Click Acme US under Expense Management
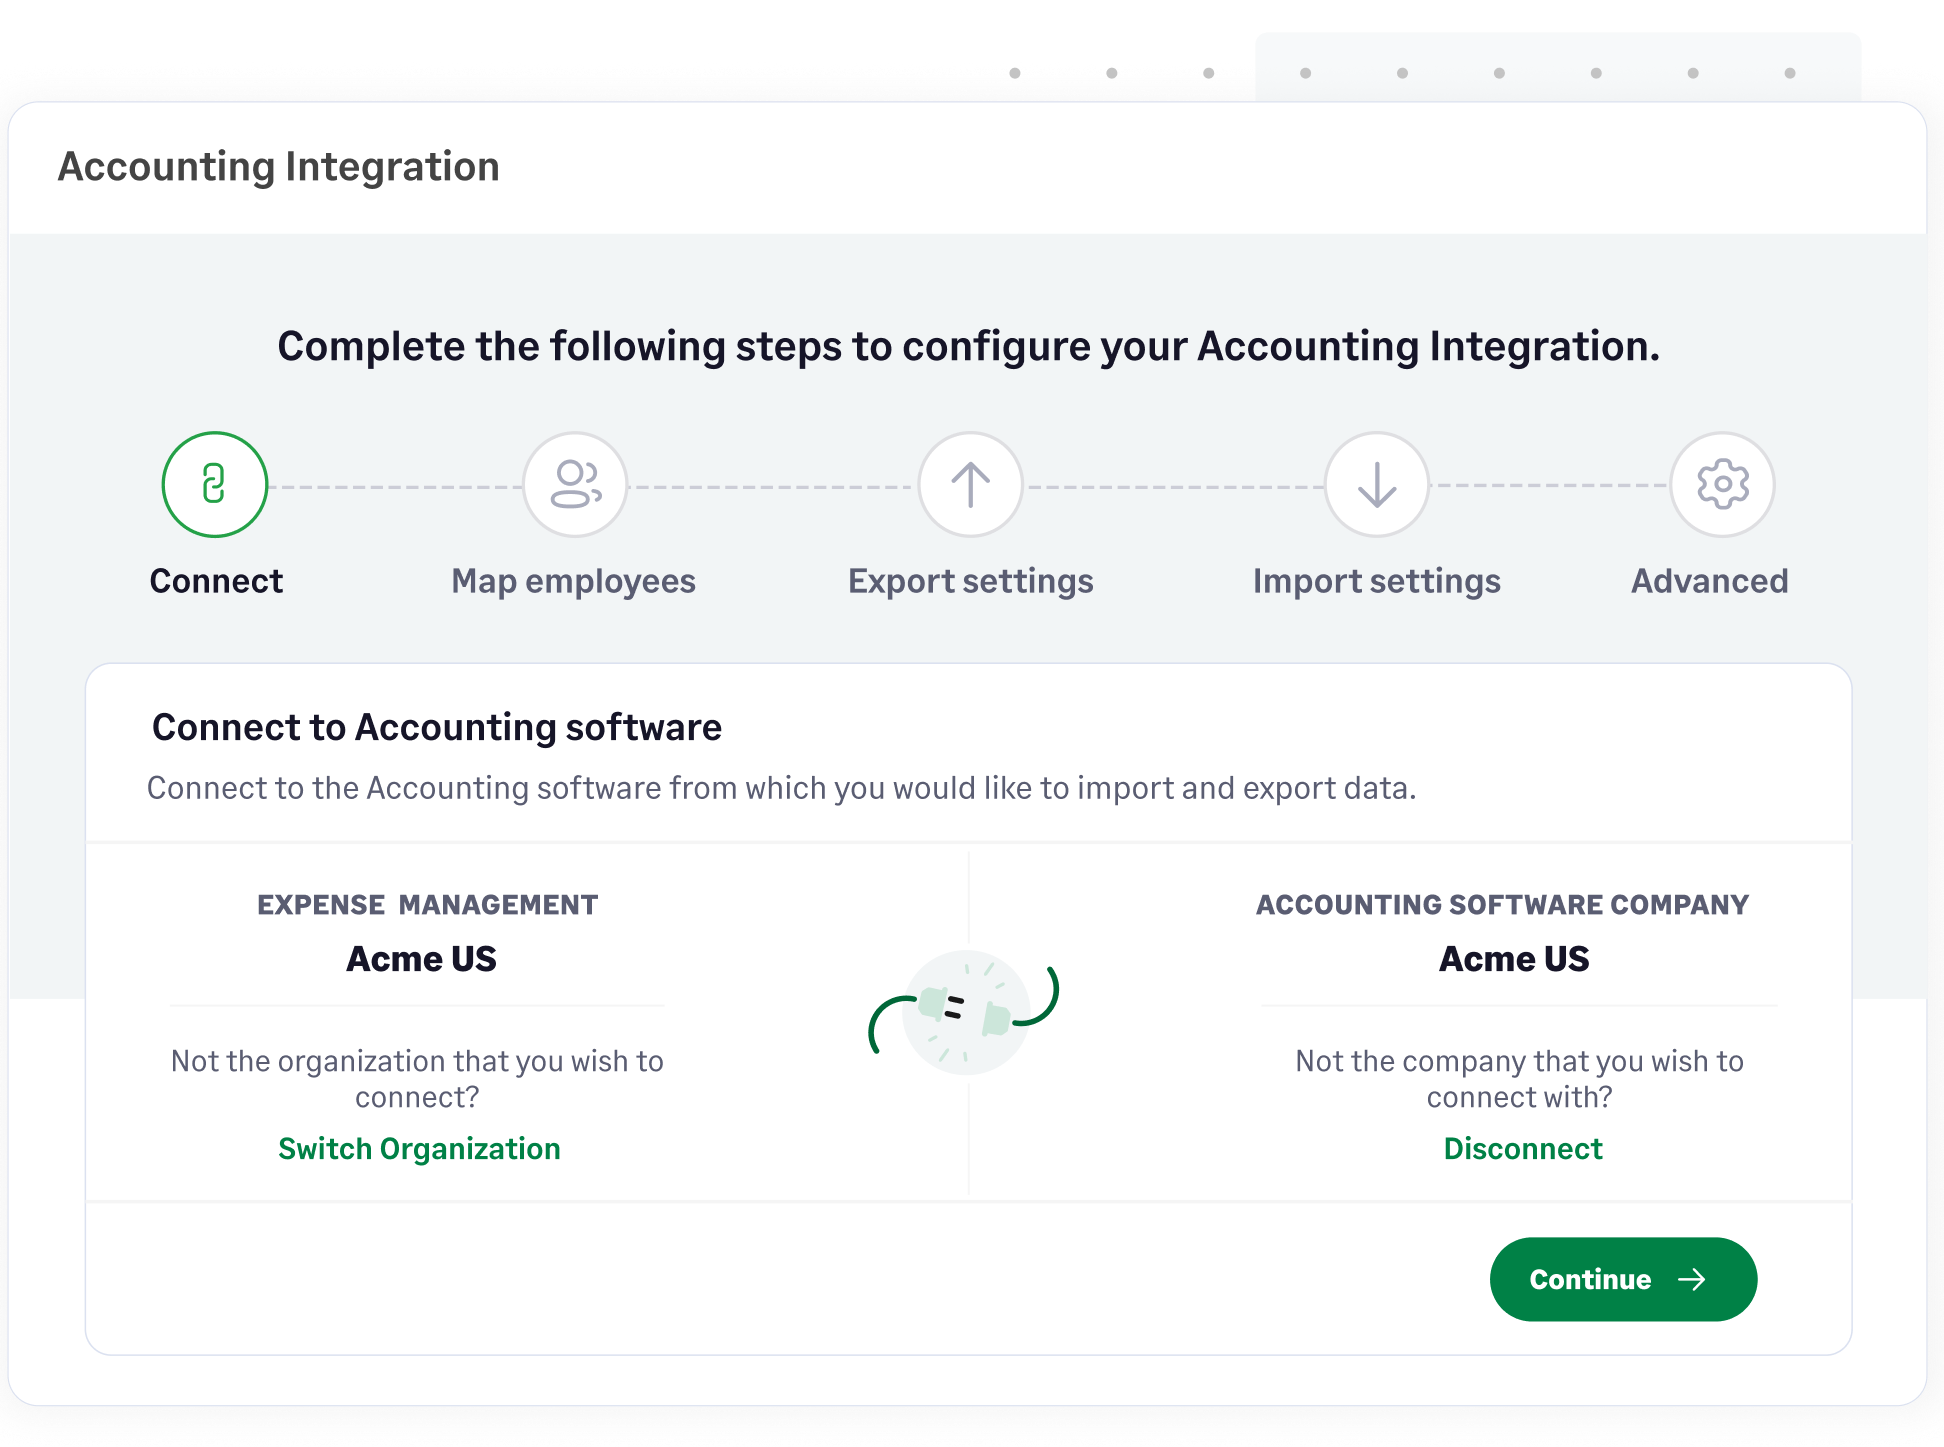 (x=421, y=959)
